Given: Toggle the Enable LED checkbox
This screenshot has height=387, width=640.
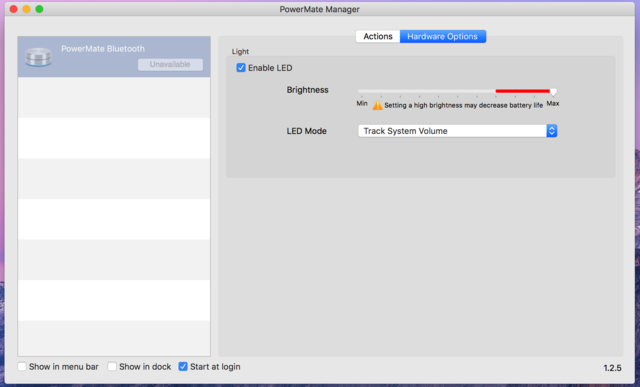Looking at the screenshot, I should 241,68.
